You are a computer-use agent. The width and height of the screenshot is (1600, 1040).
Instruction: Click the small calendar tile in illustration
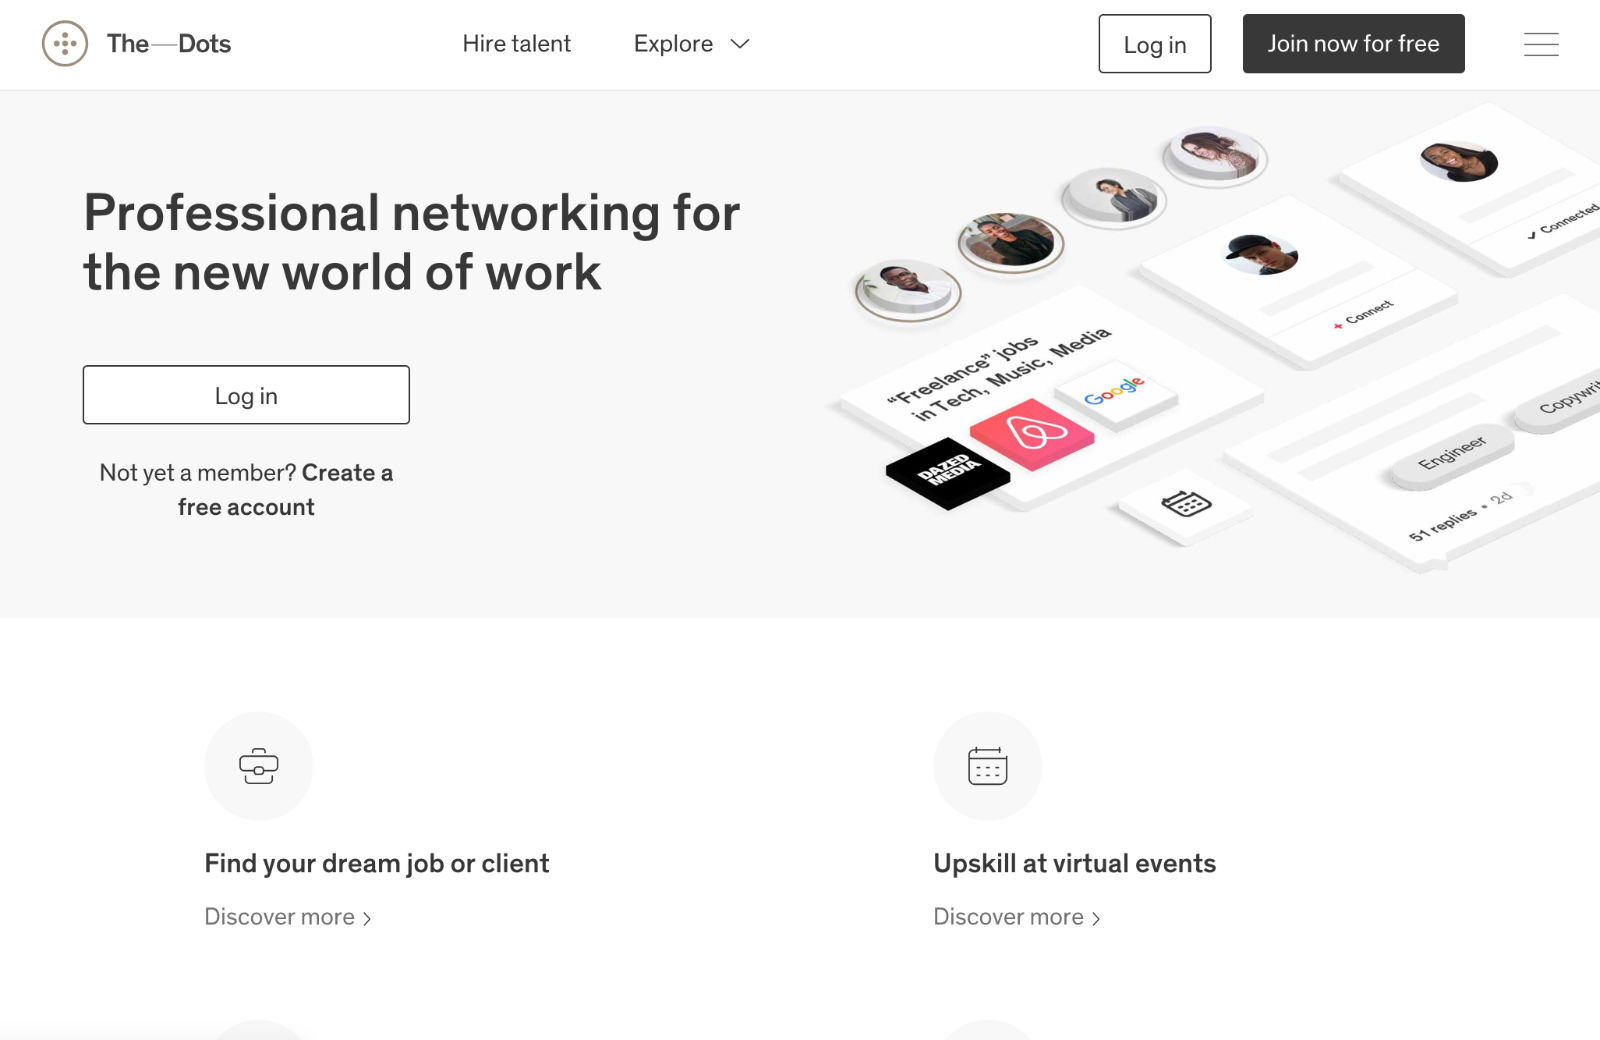click(1186, 505)
